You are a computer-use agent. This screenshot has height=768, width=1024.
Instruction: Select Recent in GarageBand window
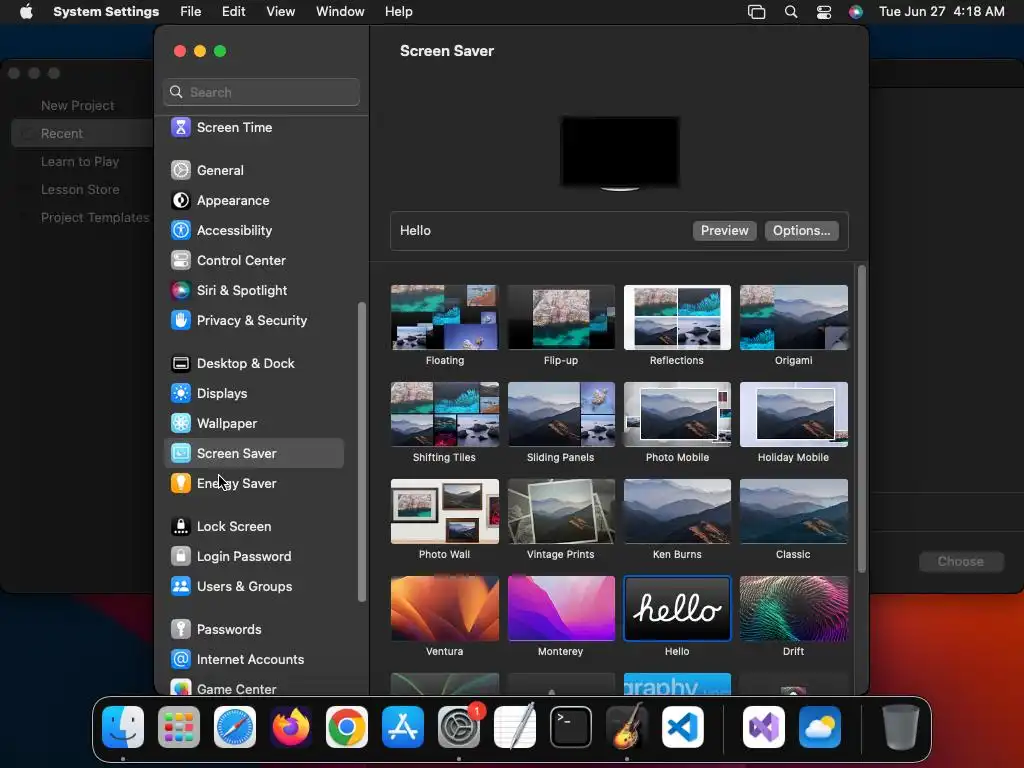point(82,133)
